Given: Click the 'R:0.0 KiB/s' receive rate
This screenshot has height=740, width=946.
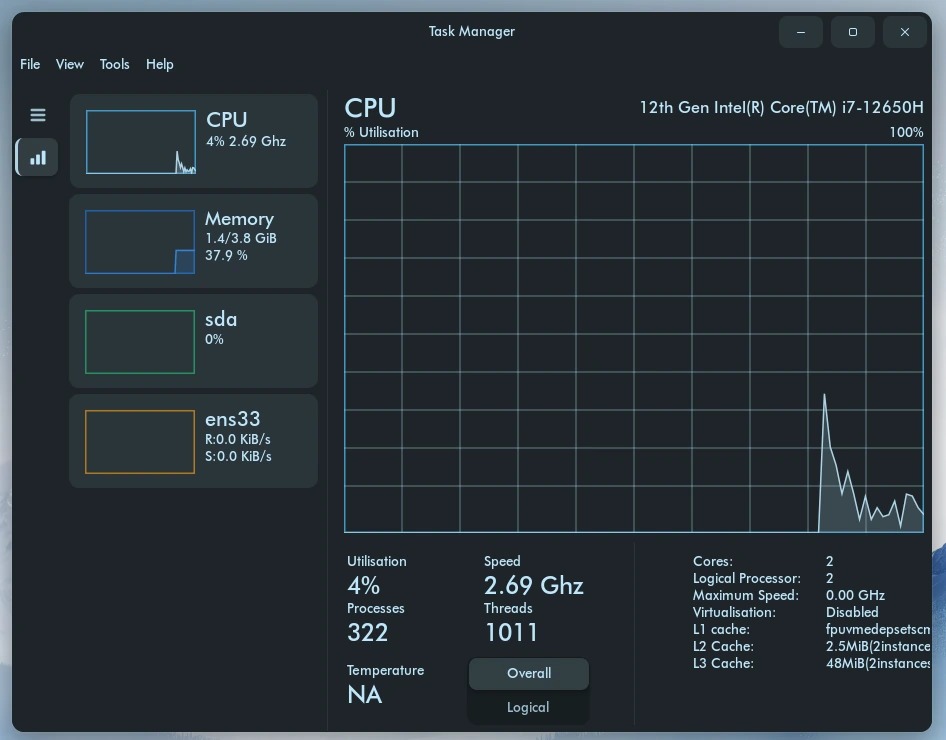Looking at the screenshot, I should coord(238,439).
